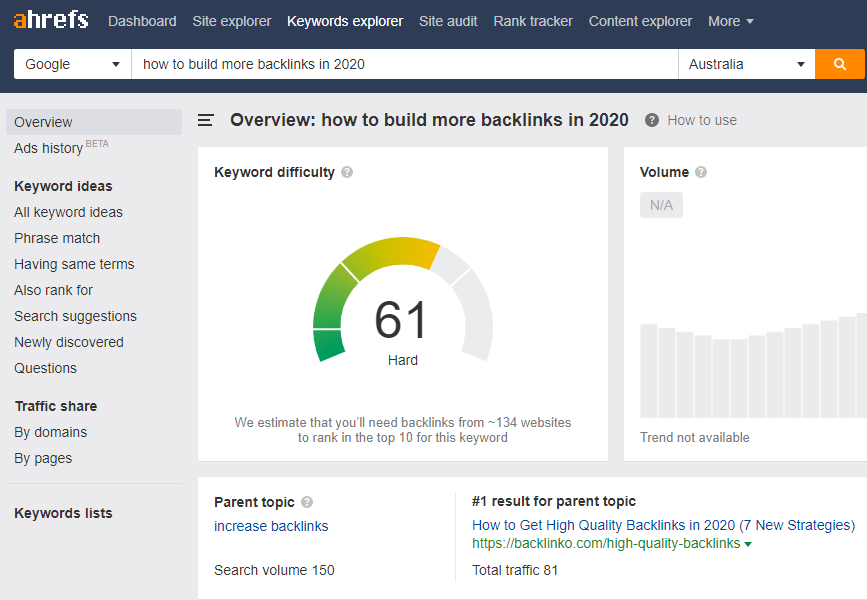The width and height of the screenshot is (867, 600).
Task: Click the keyword search input field
Action: (405, 64)
